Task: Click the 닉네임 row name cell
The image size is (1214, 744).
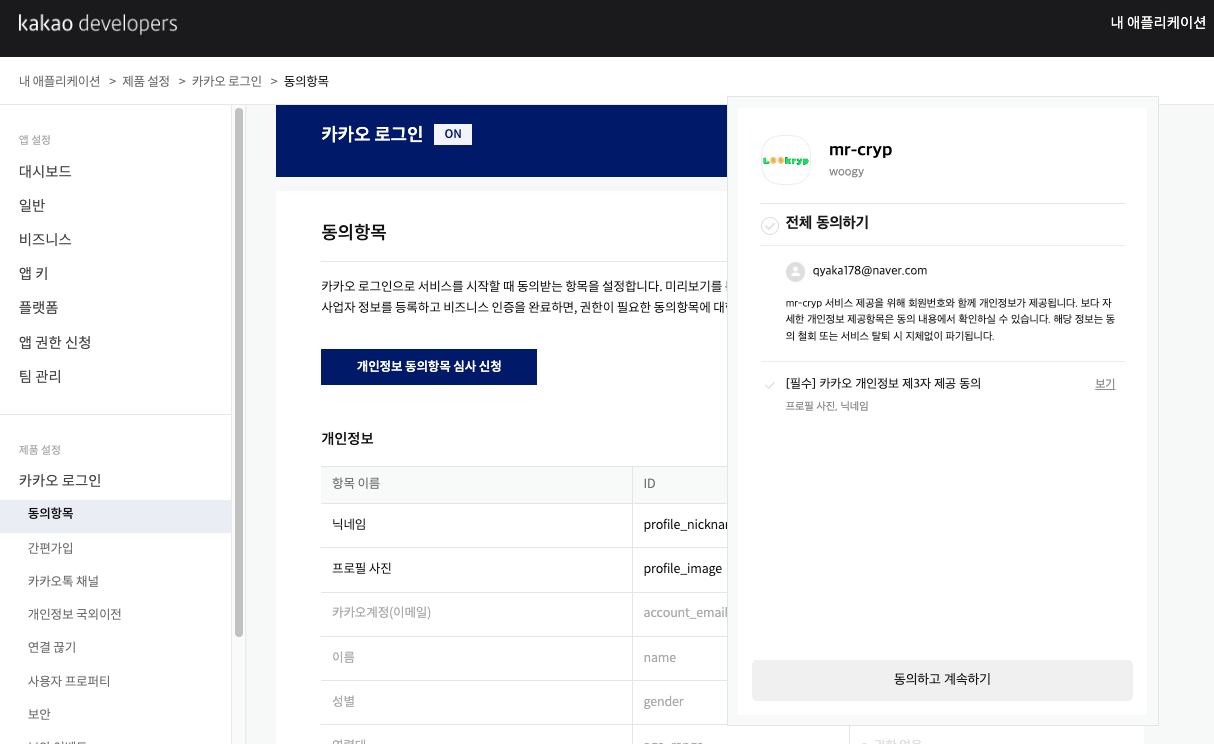Action: (x=476, y=525)
